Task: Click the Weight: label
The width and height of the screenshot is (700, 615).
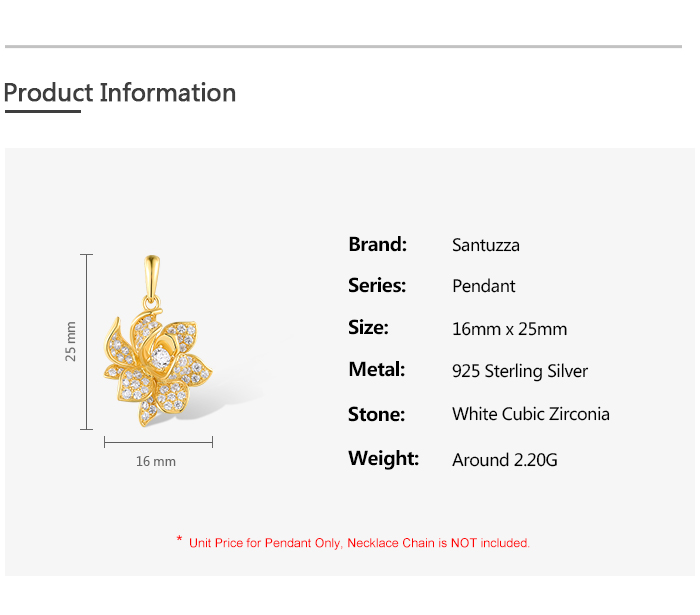Action: point(384,458)
